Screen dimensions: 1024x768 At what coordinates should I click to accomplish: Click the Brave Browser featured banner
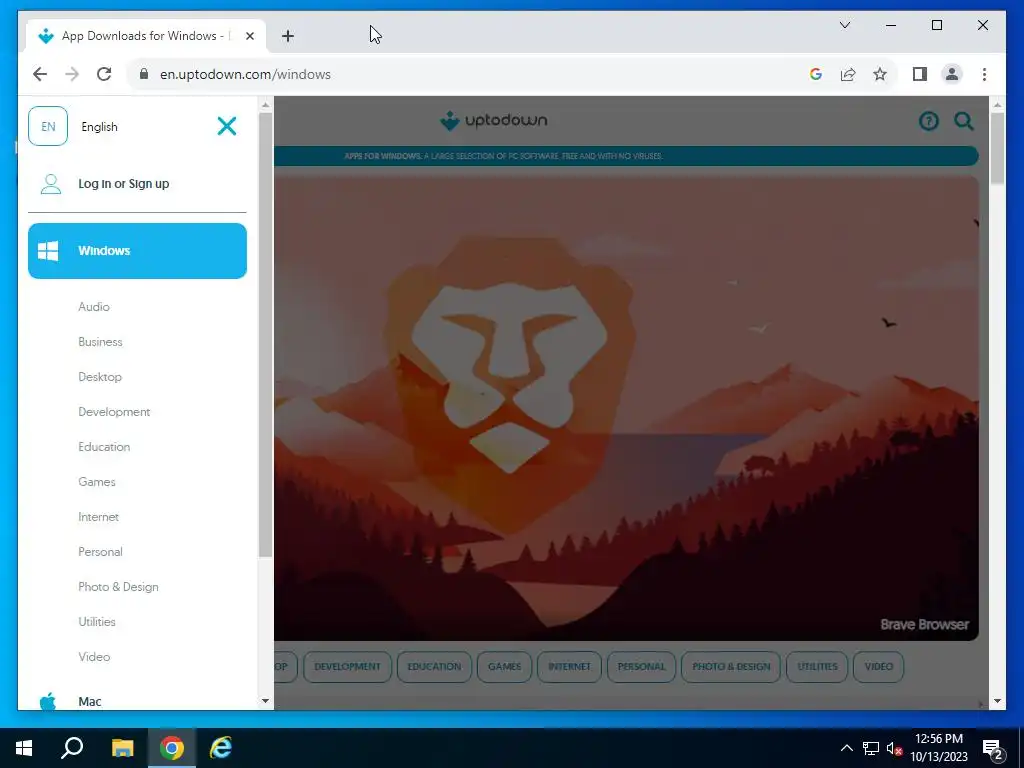626,408
